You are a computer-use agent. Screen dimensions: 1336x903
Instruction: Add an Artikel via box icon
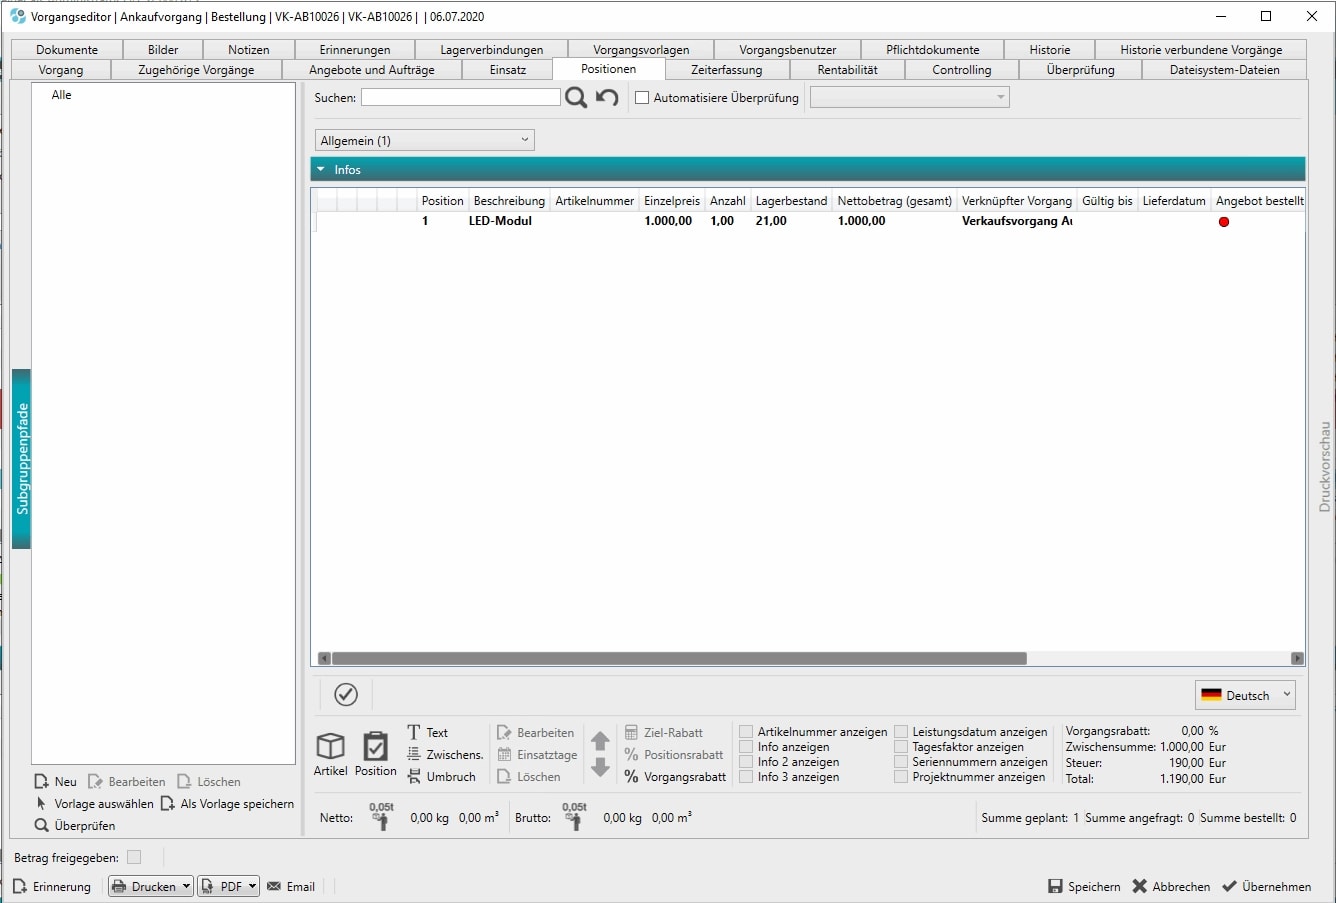click(331, 753)
